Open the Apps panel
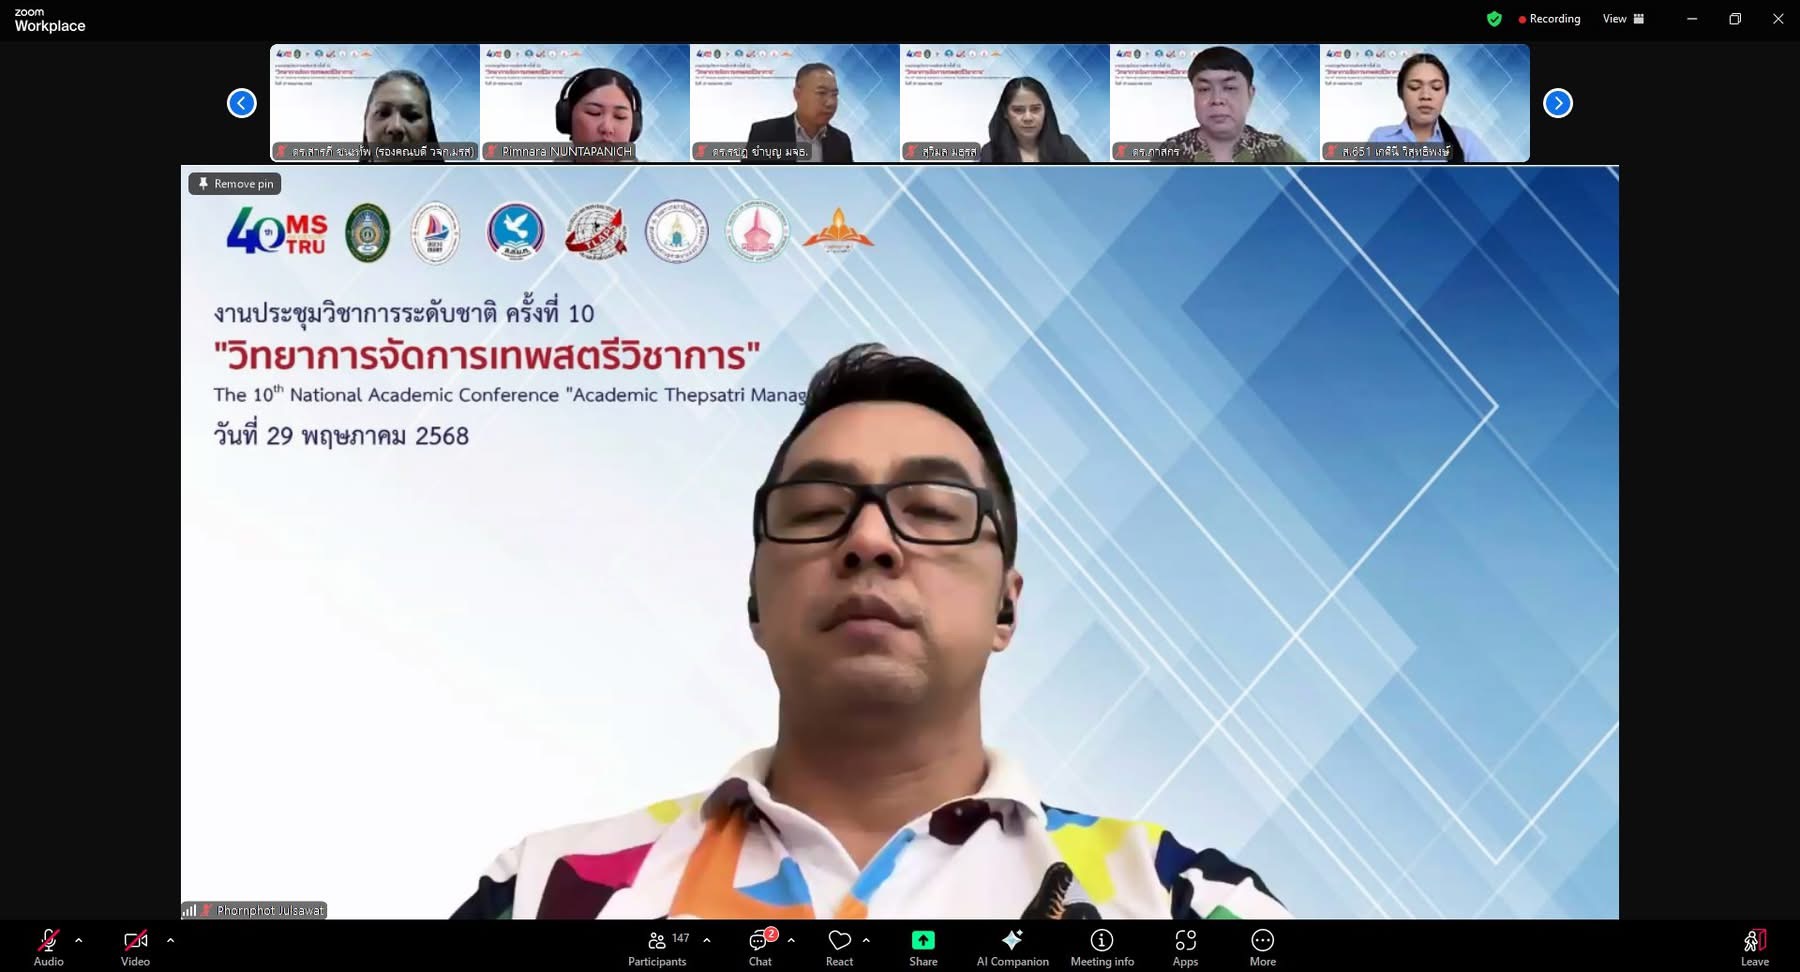 (x=1185, y=947)
